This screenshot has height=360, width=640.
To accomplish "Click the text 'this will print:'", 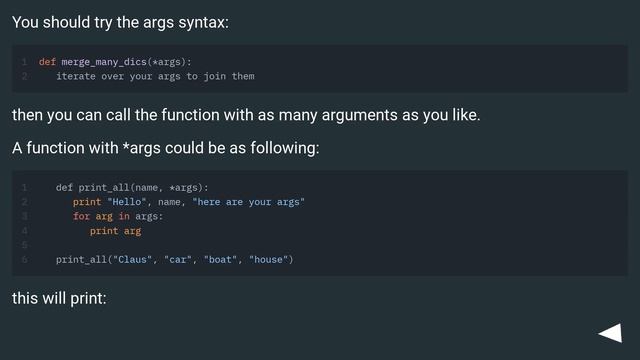I will [x=59, y=298].
